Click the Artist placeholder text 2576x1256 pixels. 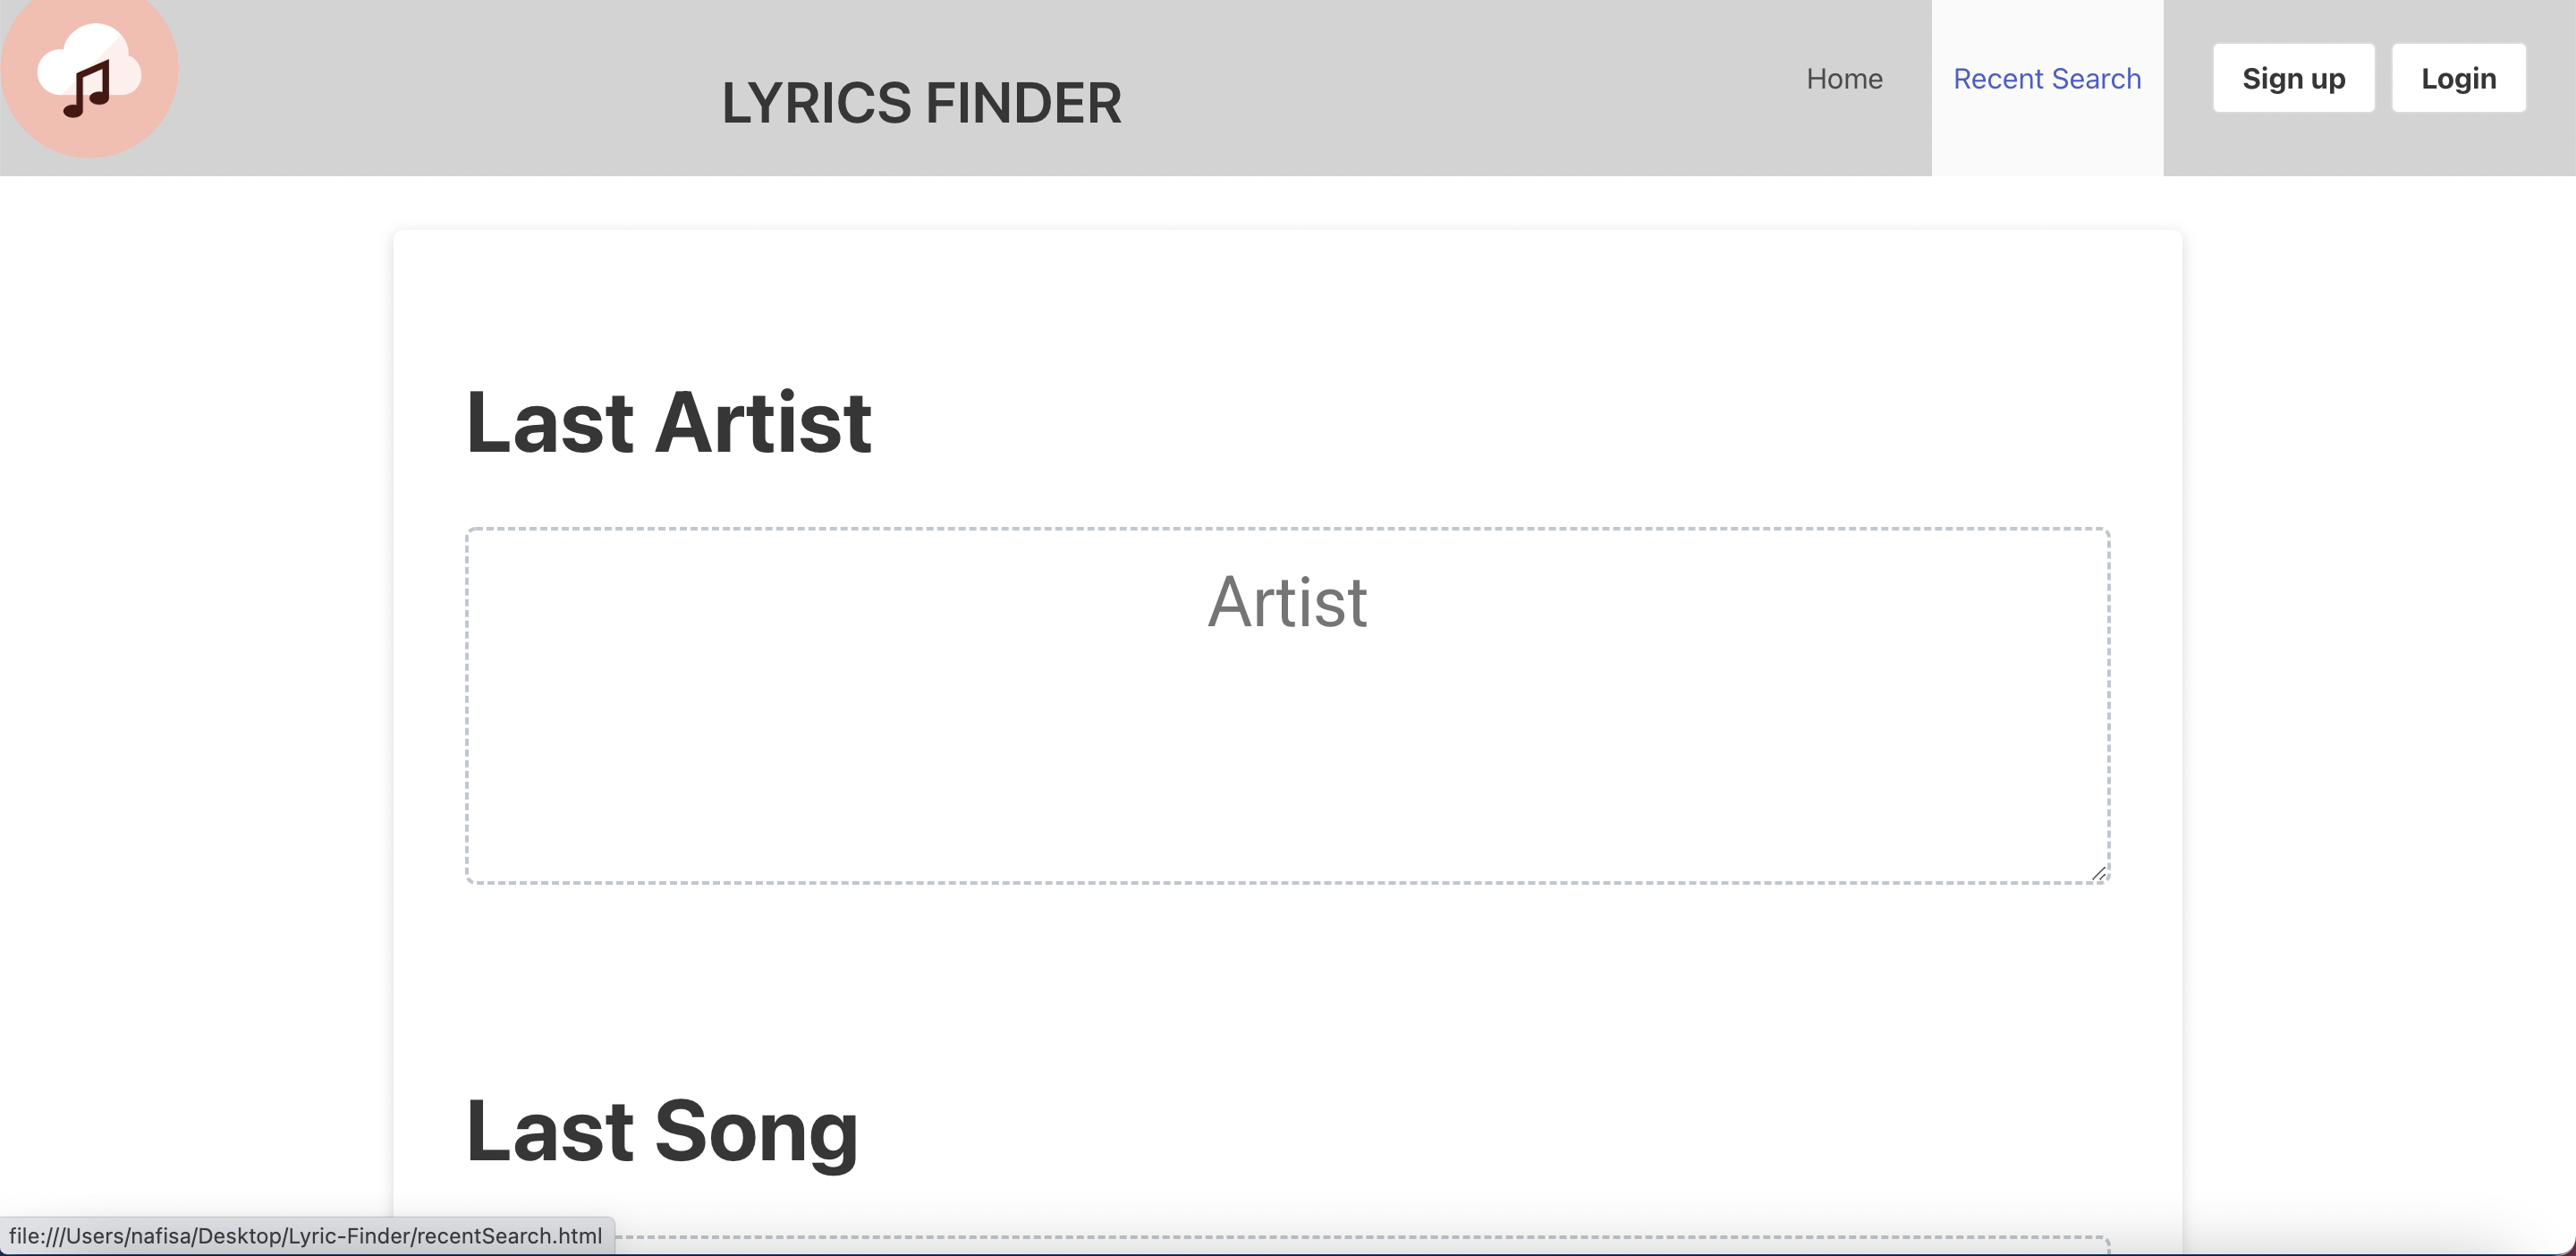[1288, 601]
